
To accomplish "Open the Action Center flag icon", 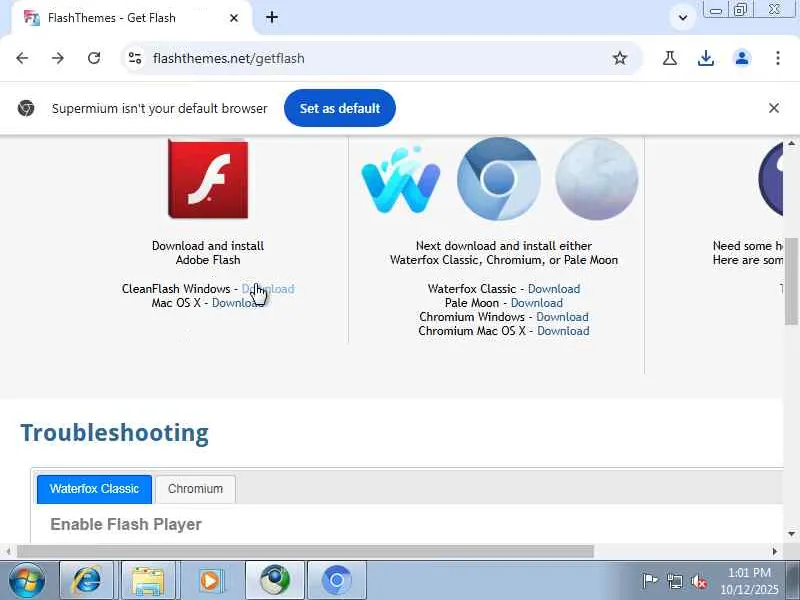I will (650, 581).
